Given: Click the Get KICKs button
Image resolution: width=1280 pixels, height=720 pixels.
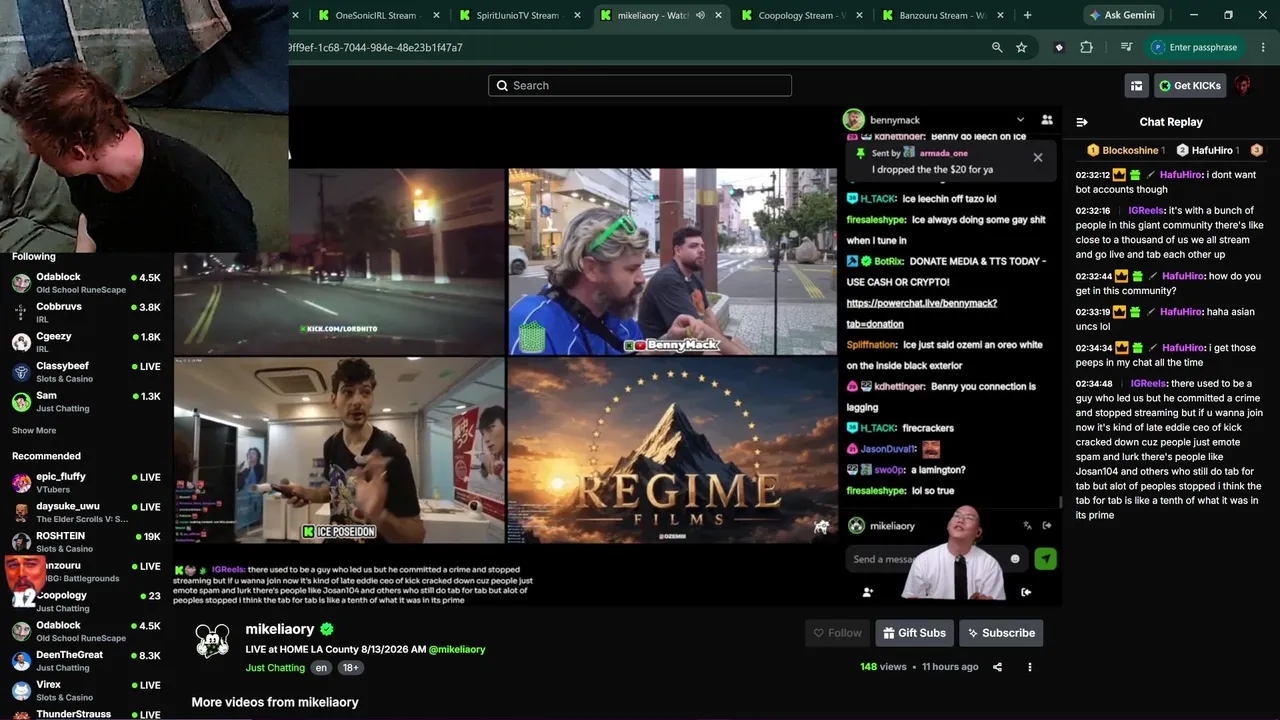Looking at the screenshot, I should point(1190,86).
